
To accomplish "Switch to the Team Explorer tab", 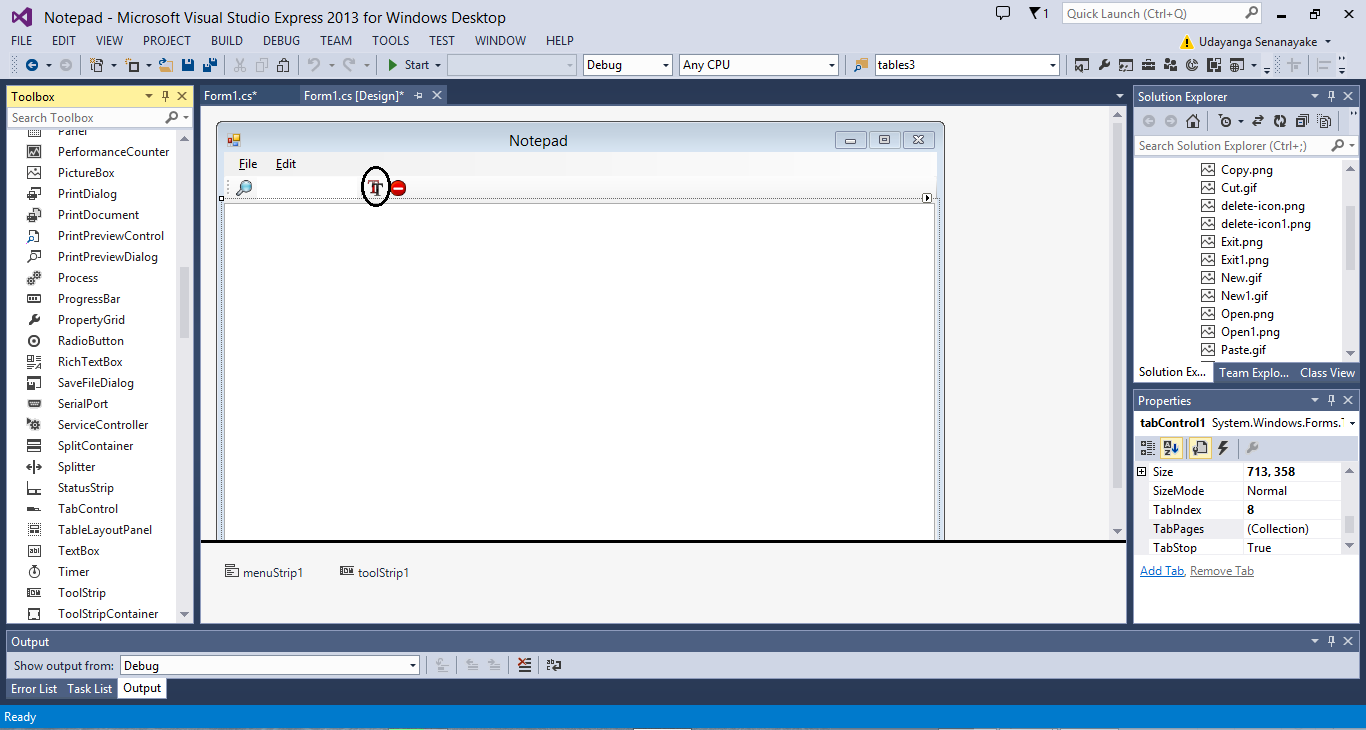I will point(1254,372).
